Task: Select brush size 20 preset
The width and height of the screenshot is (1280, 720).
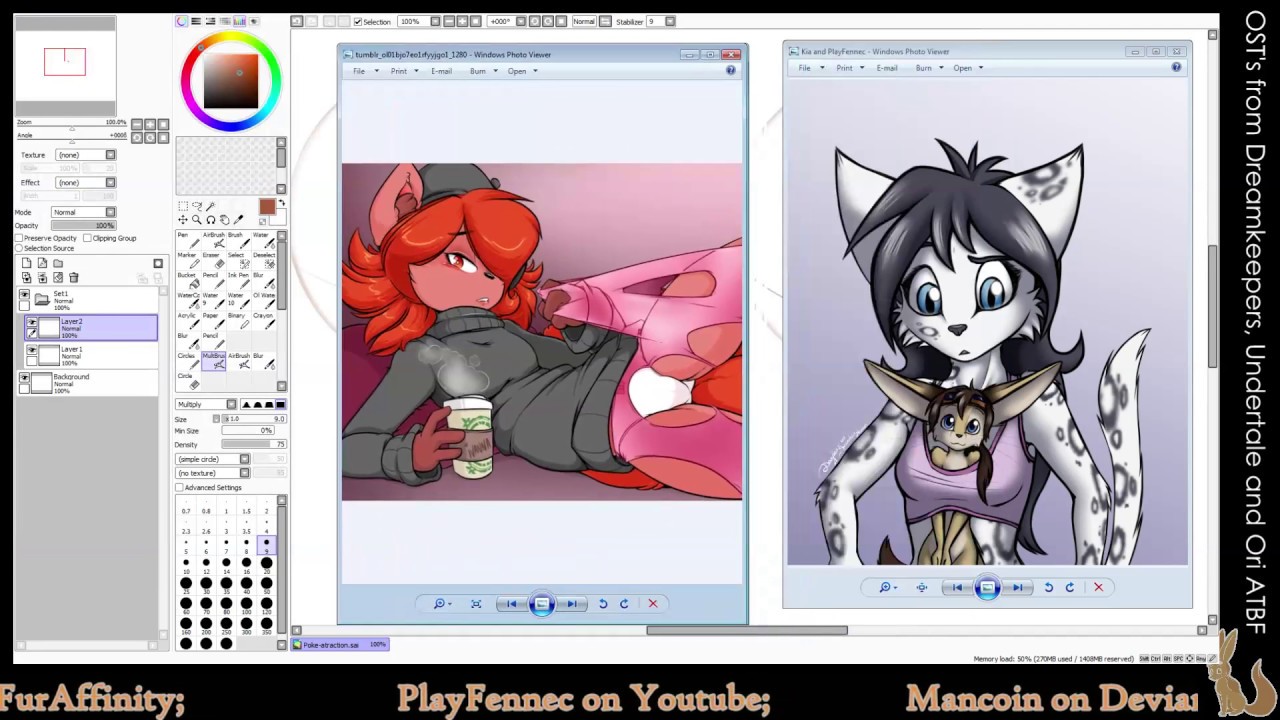Action: coord(266,566)
